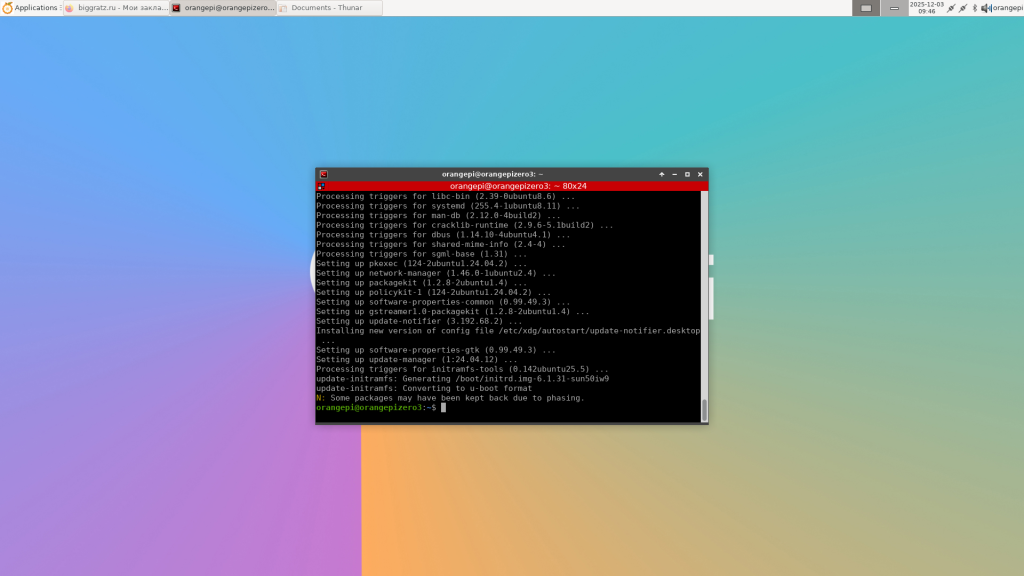The width and height of the screenshot is (1024, 576).
Task: Switch to the first workspace
Action: [x=866, y=8]
